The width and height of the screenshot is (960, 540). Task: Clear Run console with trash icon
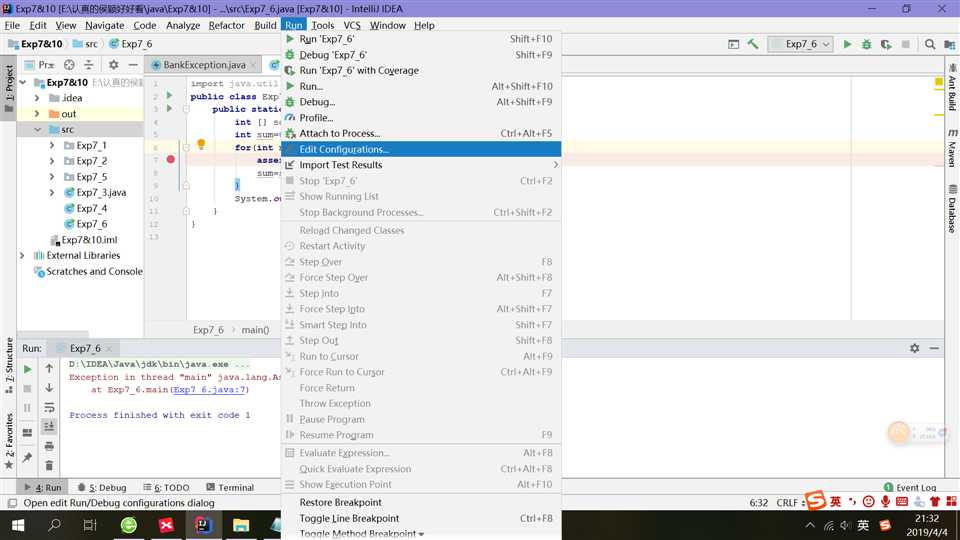tap(49, 465)
